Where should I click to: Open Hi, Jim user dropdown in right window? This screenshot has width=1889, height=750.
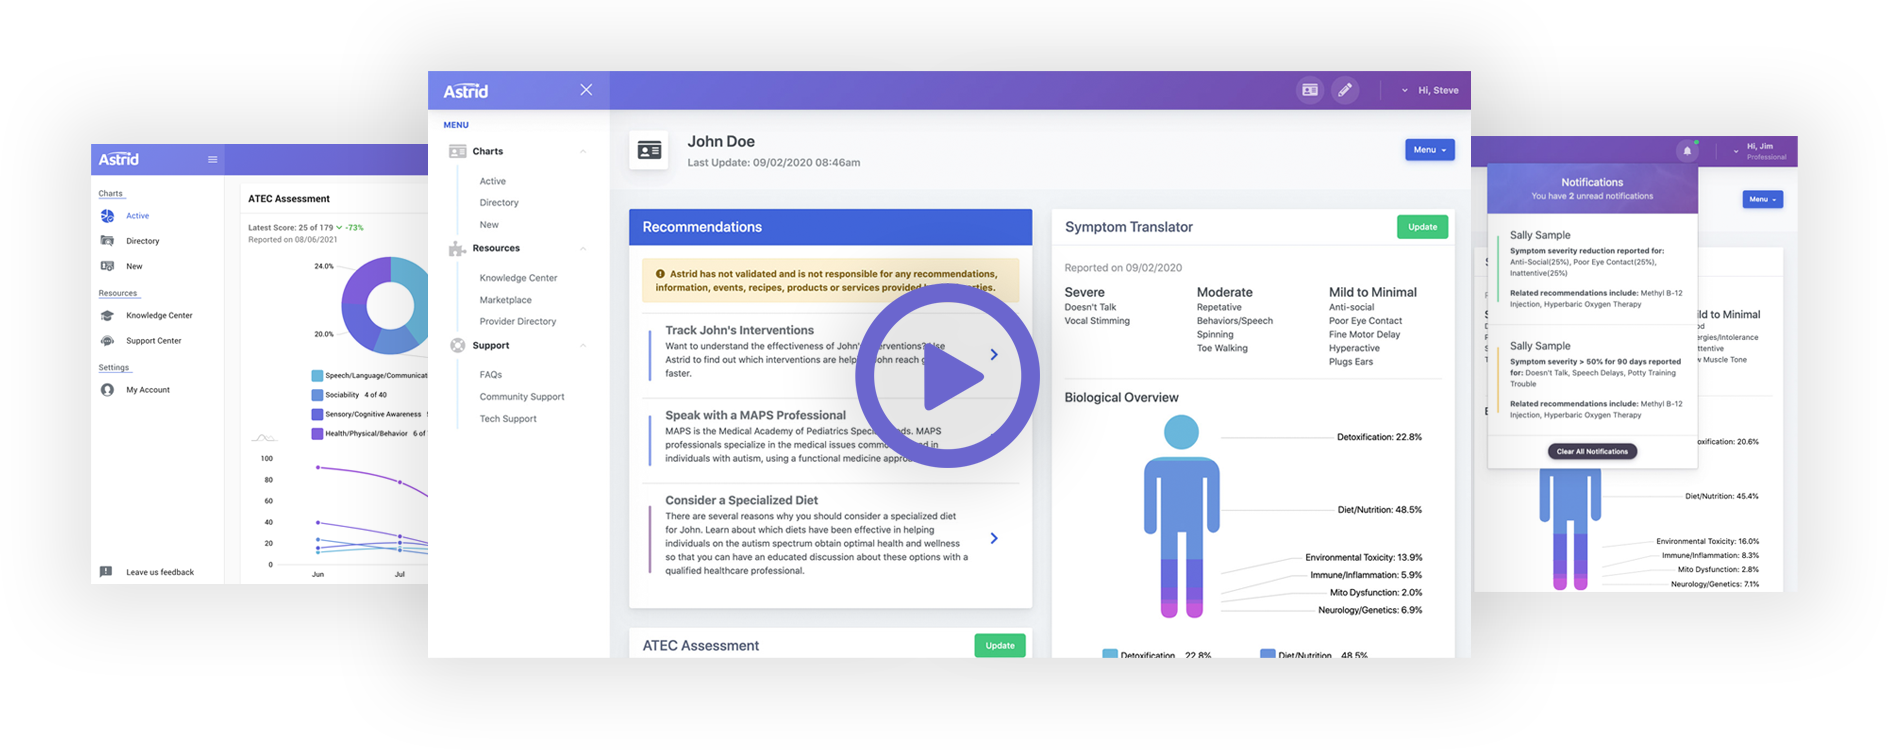(x=1760, y=151)
